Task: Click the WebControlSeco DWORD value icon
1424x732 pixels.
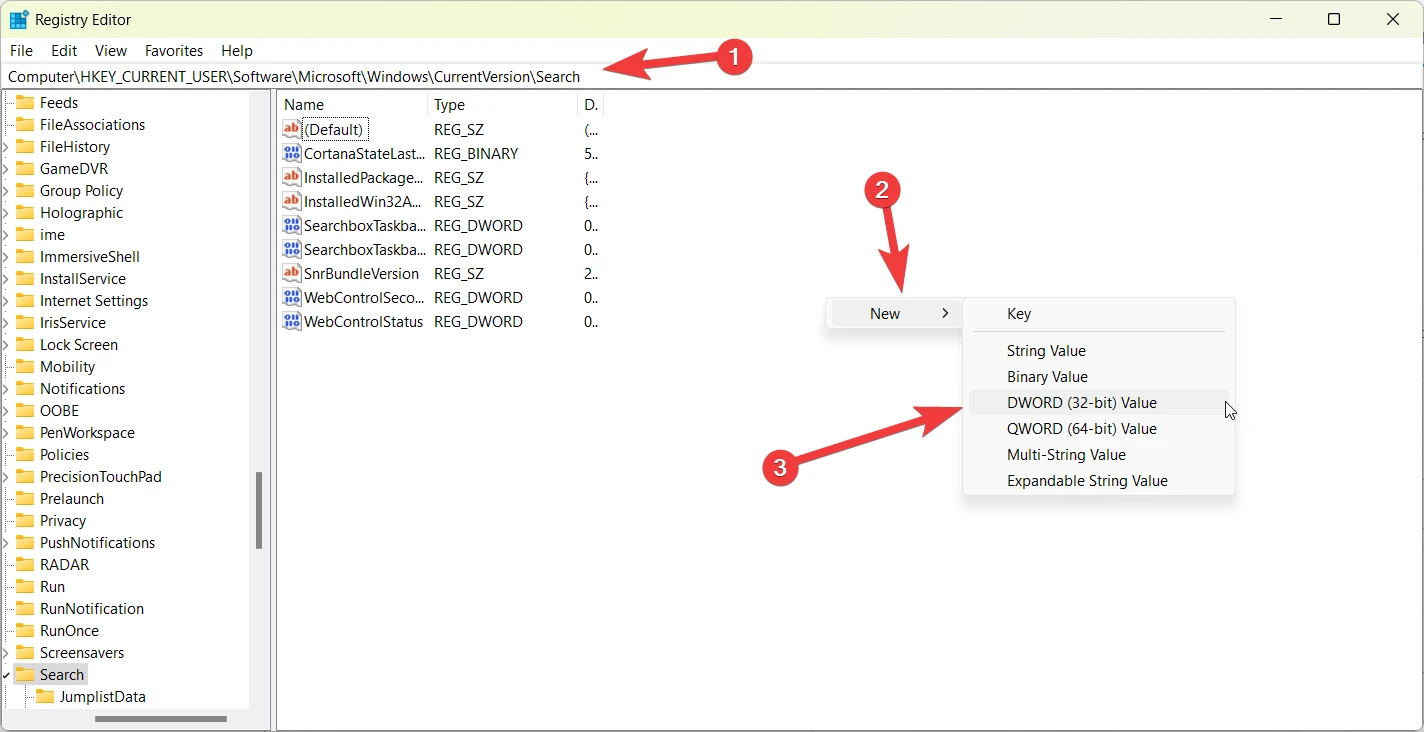Action: coord(291,297)
